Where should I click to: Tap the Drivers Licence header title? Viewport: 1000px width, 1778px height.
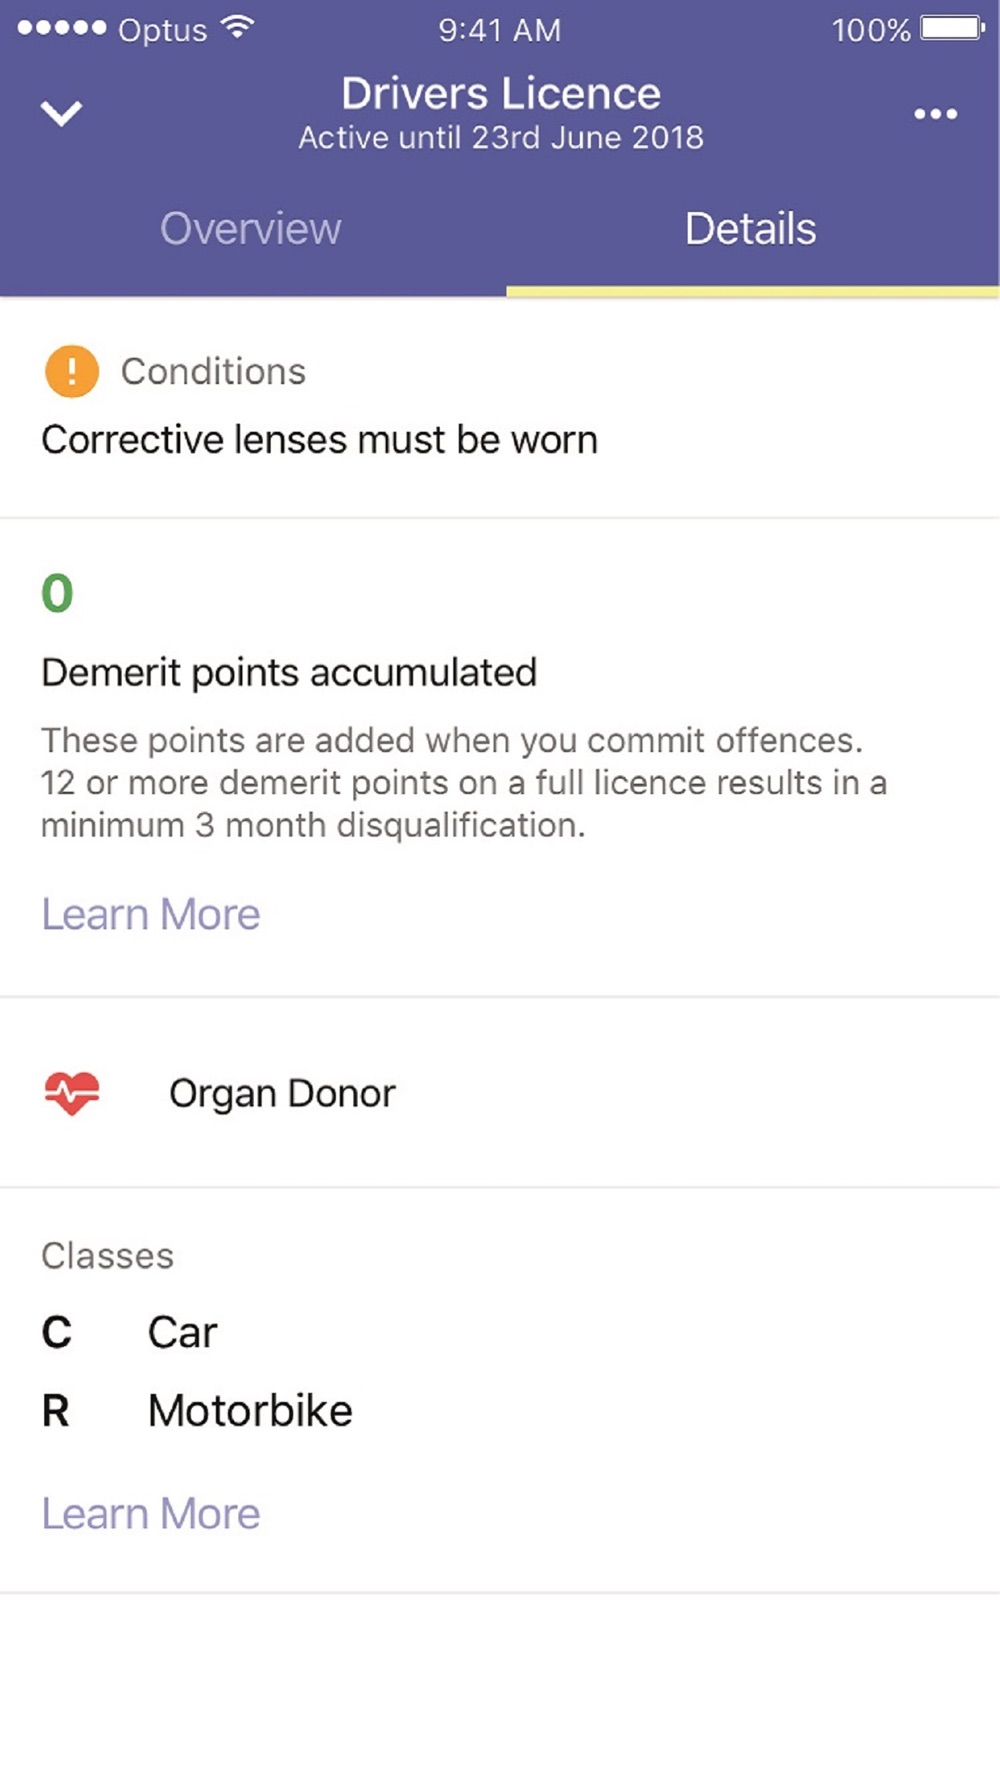(x=501, y=94)
